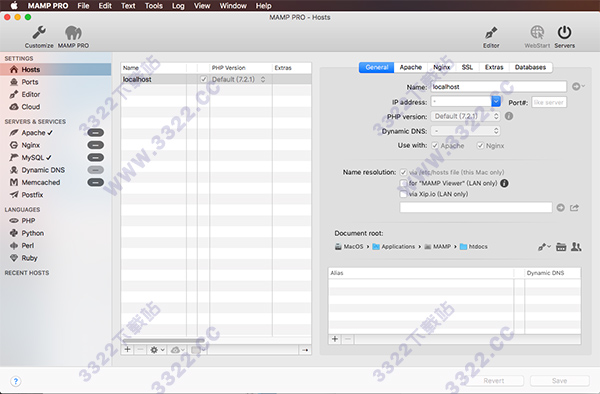600x394 pixels.
Task: Switch to the Extras tab
Action: click(494, 67)
